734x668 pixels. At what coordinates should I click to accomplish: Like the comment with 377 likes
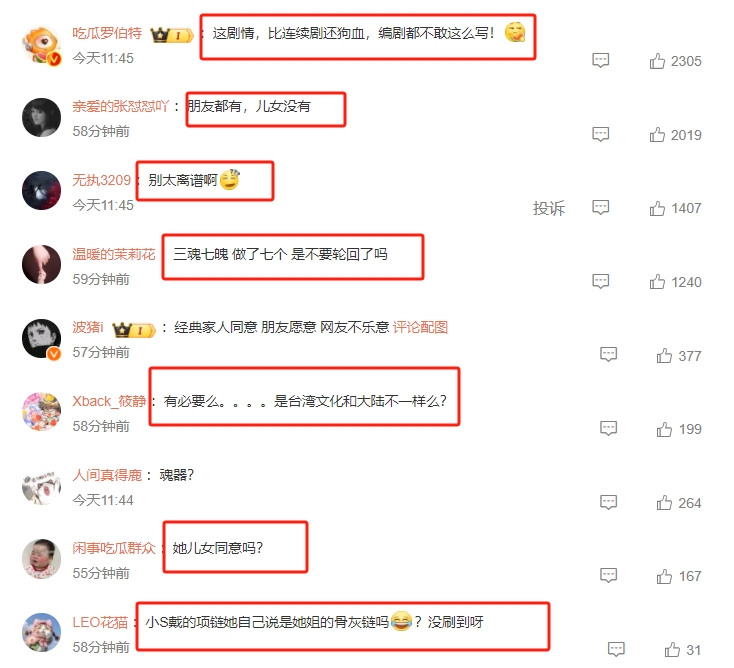[664, 356]
